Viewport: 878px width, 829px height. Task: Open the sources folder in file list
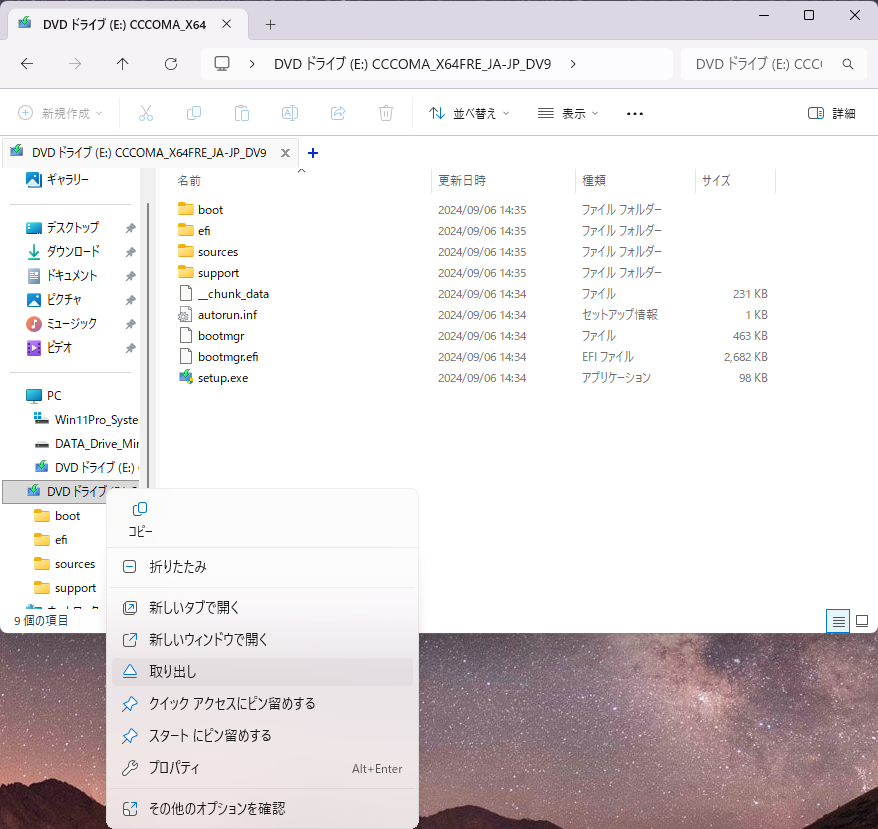[217, 252]
